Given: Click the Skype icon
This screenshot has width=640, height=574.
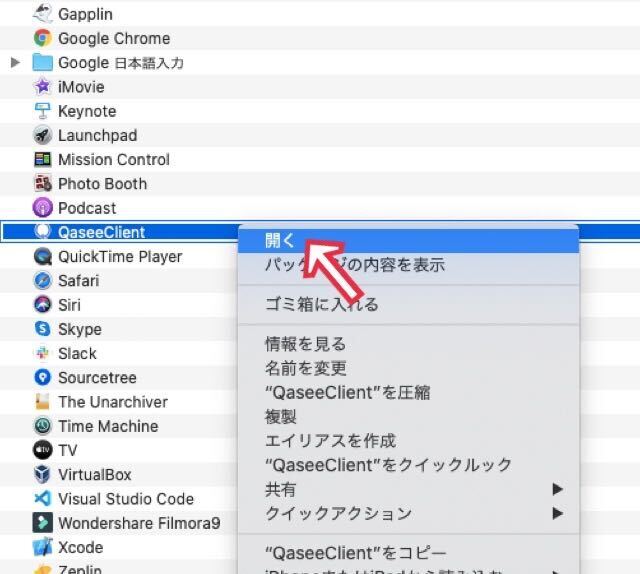Looking at the screenshot, I should pyautogui.click(x=42, y=329).
